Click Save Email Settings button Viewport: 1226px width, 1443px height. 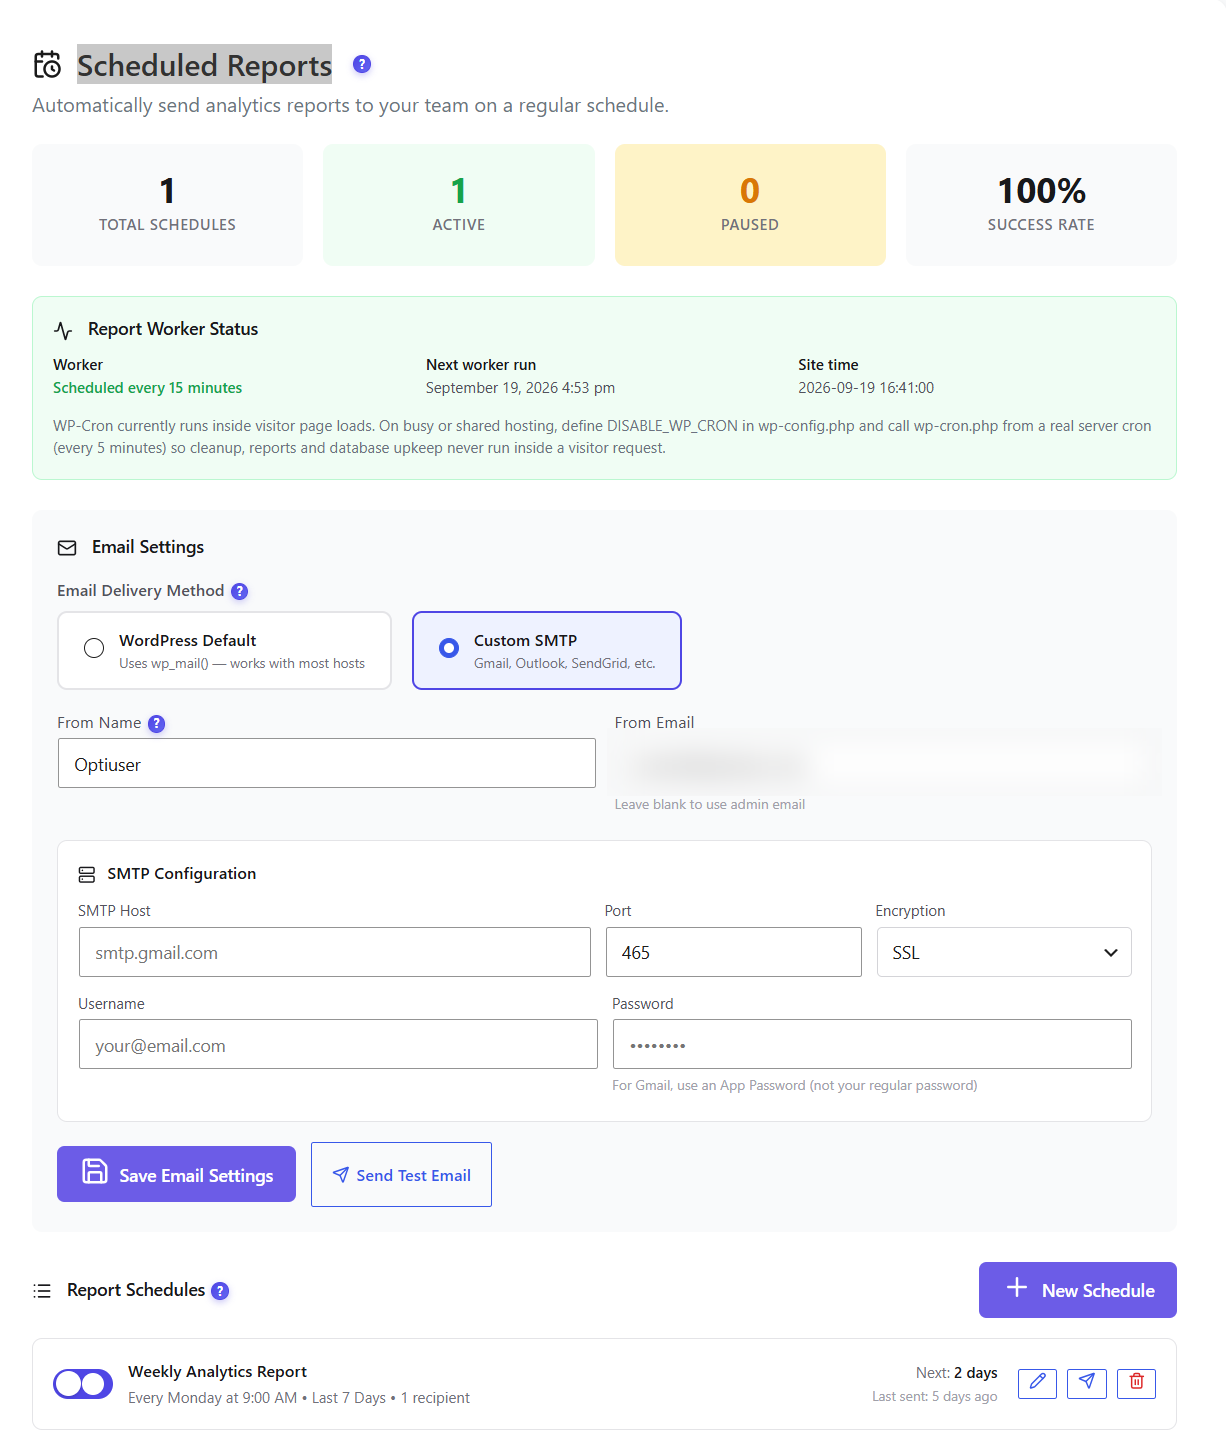[x=176, y=1174]
